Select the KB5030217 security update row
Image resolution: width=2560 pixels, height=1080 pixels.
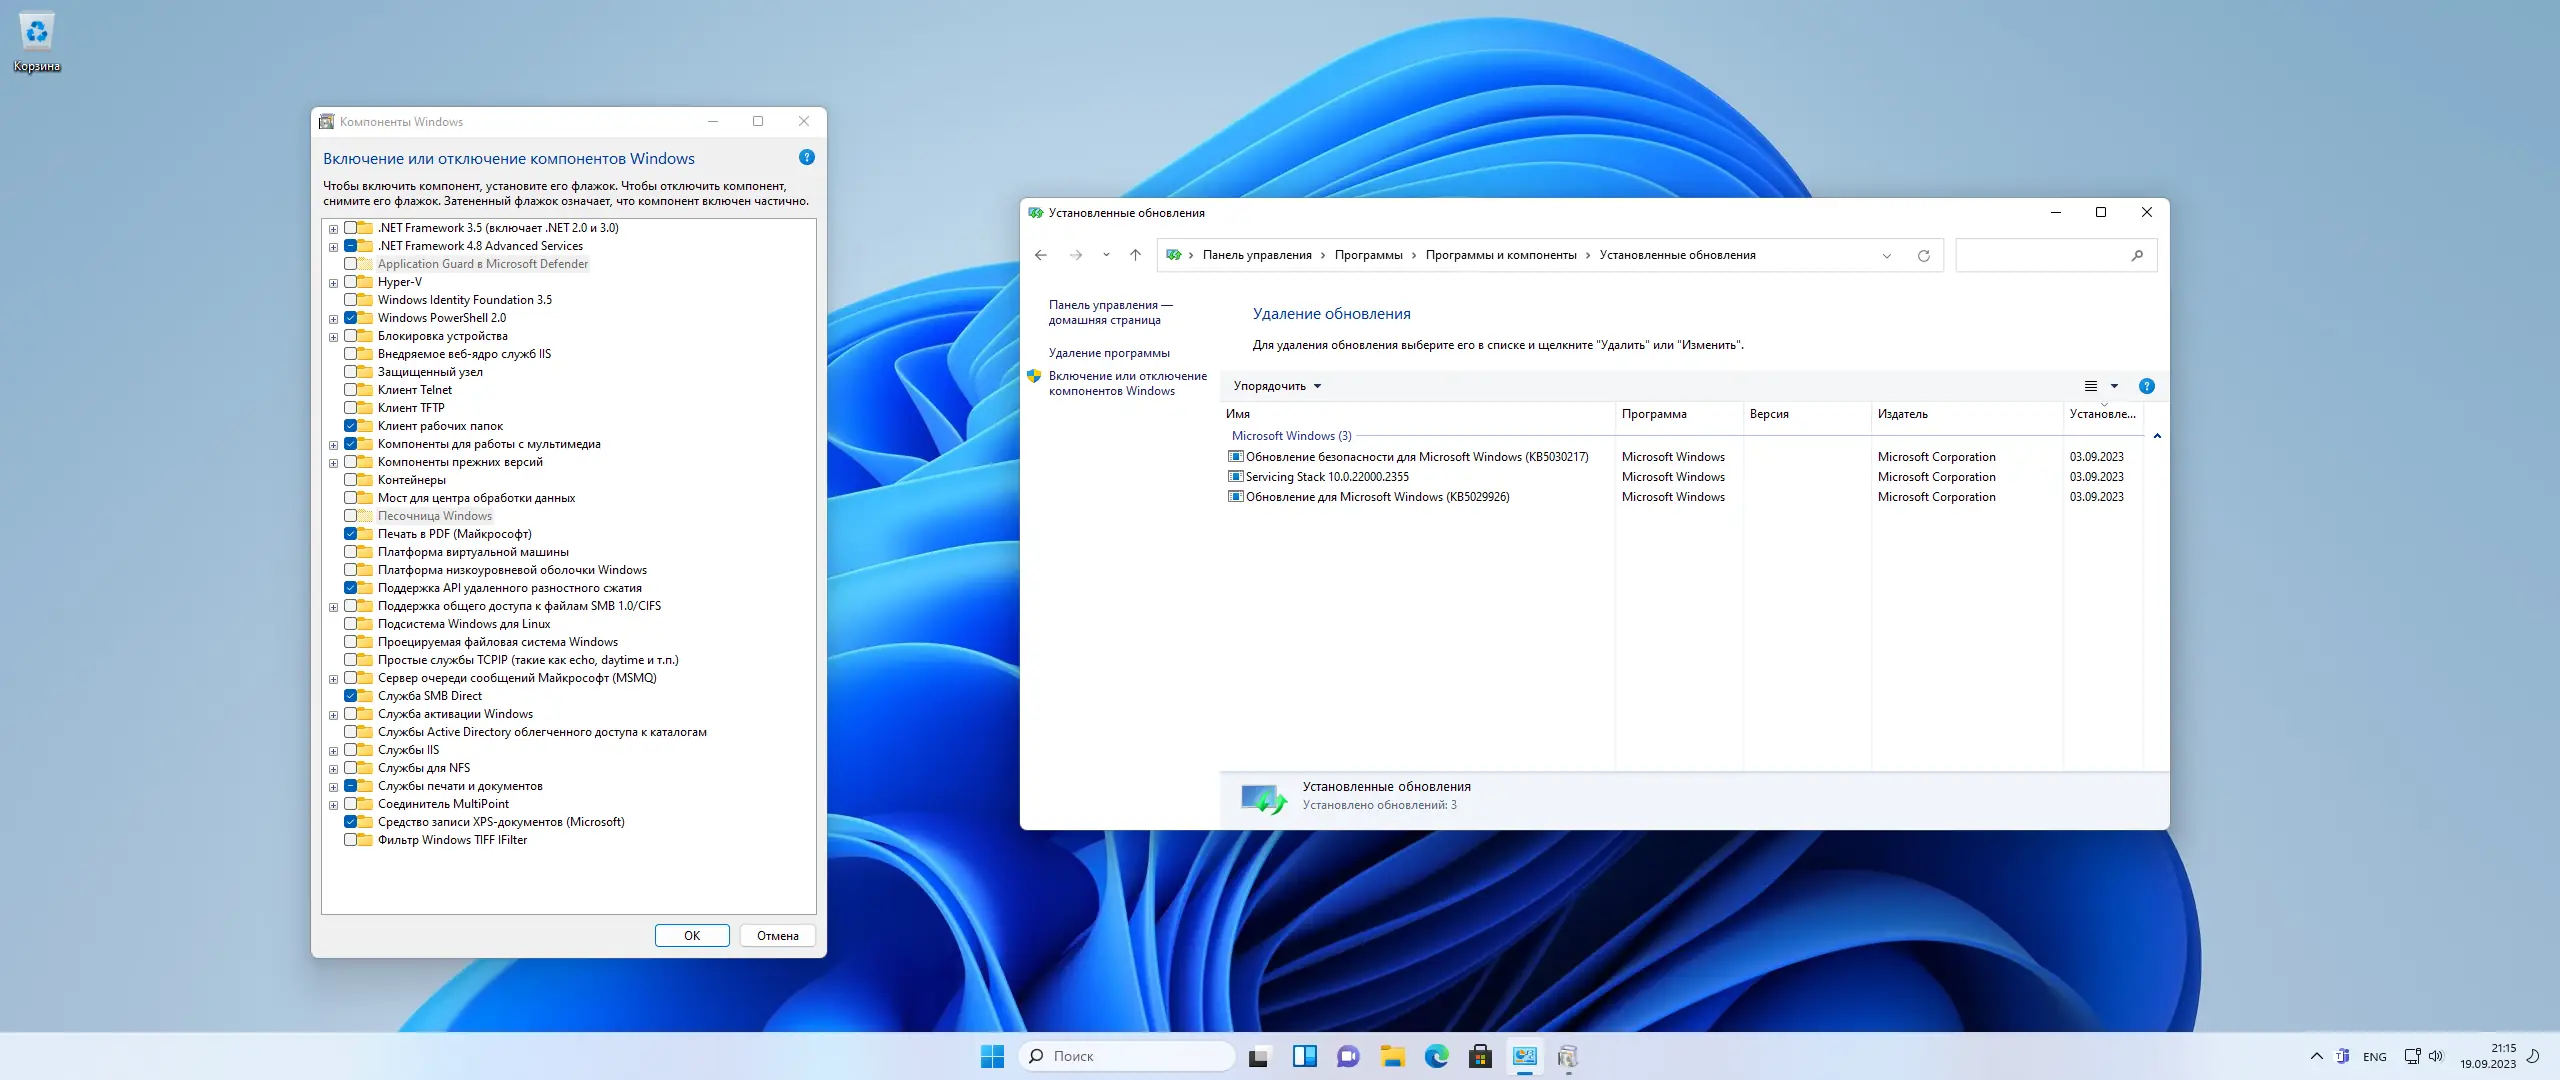point(1416,457)
